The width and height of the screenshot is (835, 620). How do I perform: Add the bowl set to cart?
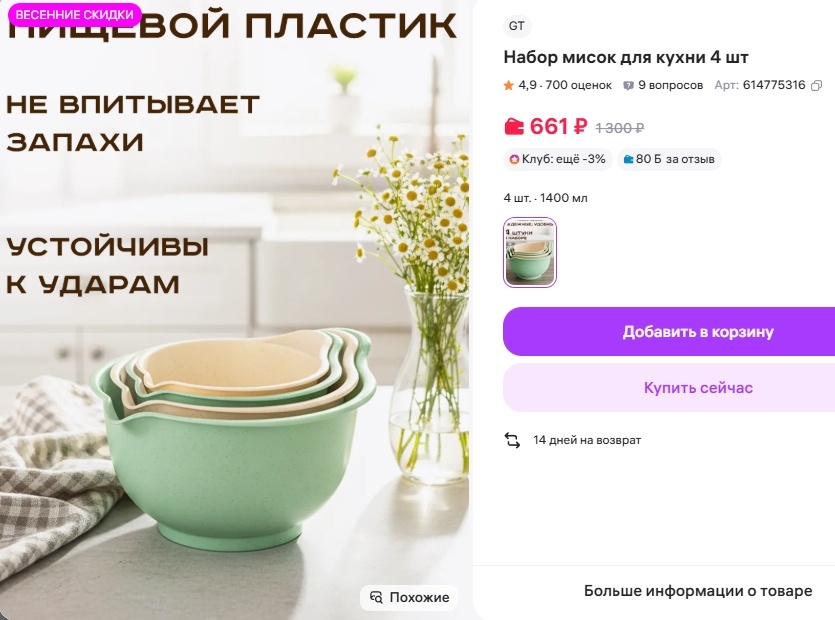(x=669, y=331)
